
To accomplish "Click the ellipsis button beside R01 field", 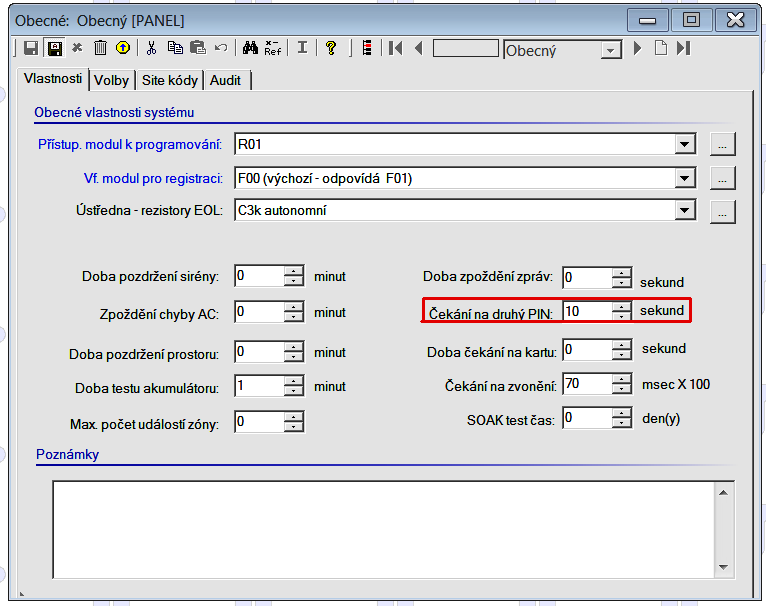I will point(722,145).
